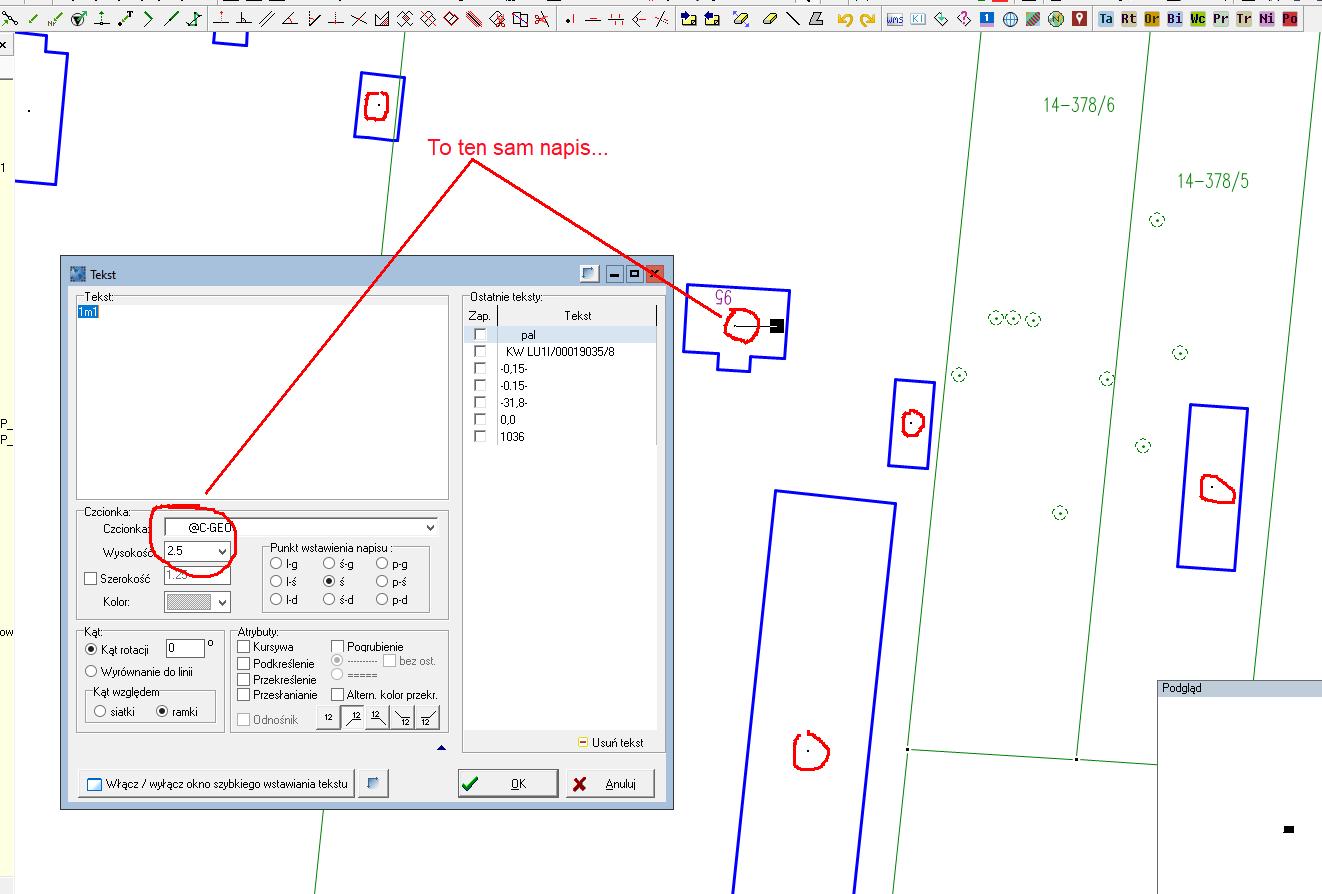
Task: Click into the Tekst text area
Action: (262, 400)
